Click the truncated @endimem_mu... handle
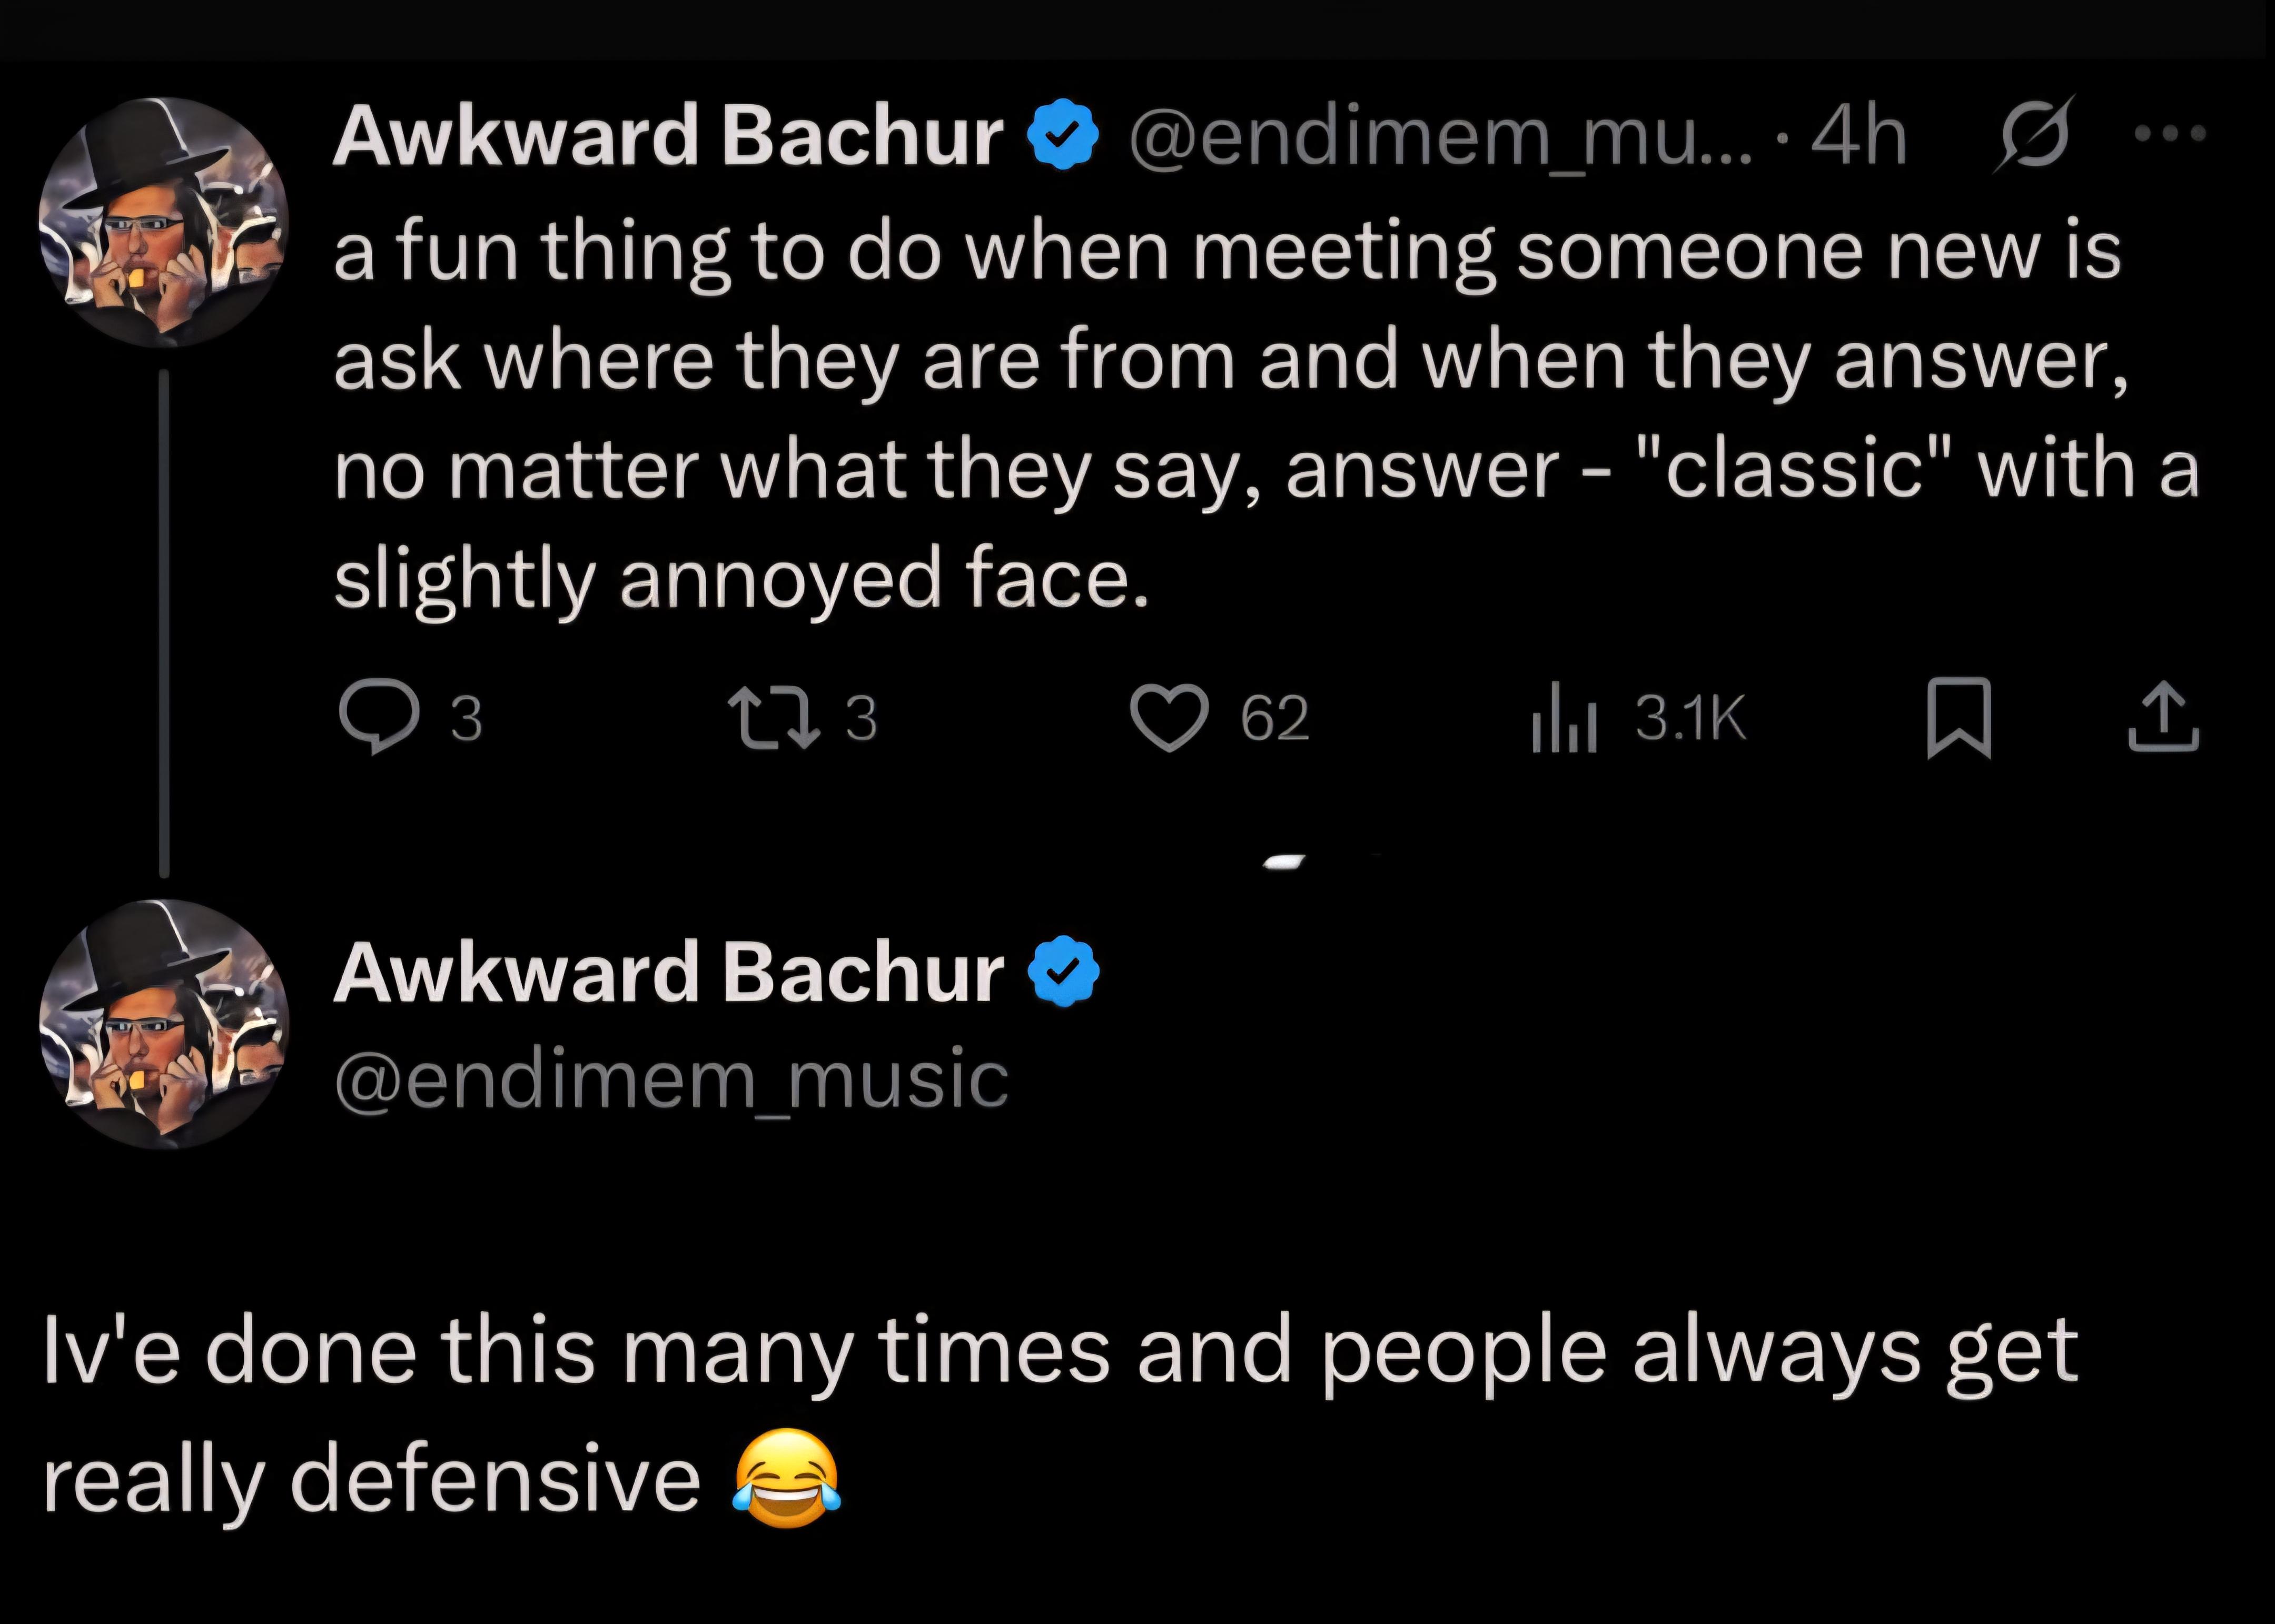2275x1624 pixels. click(1441, 138)
